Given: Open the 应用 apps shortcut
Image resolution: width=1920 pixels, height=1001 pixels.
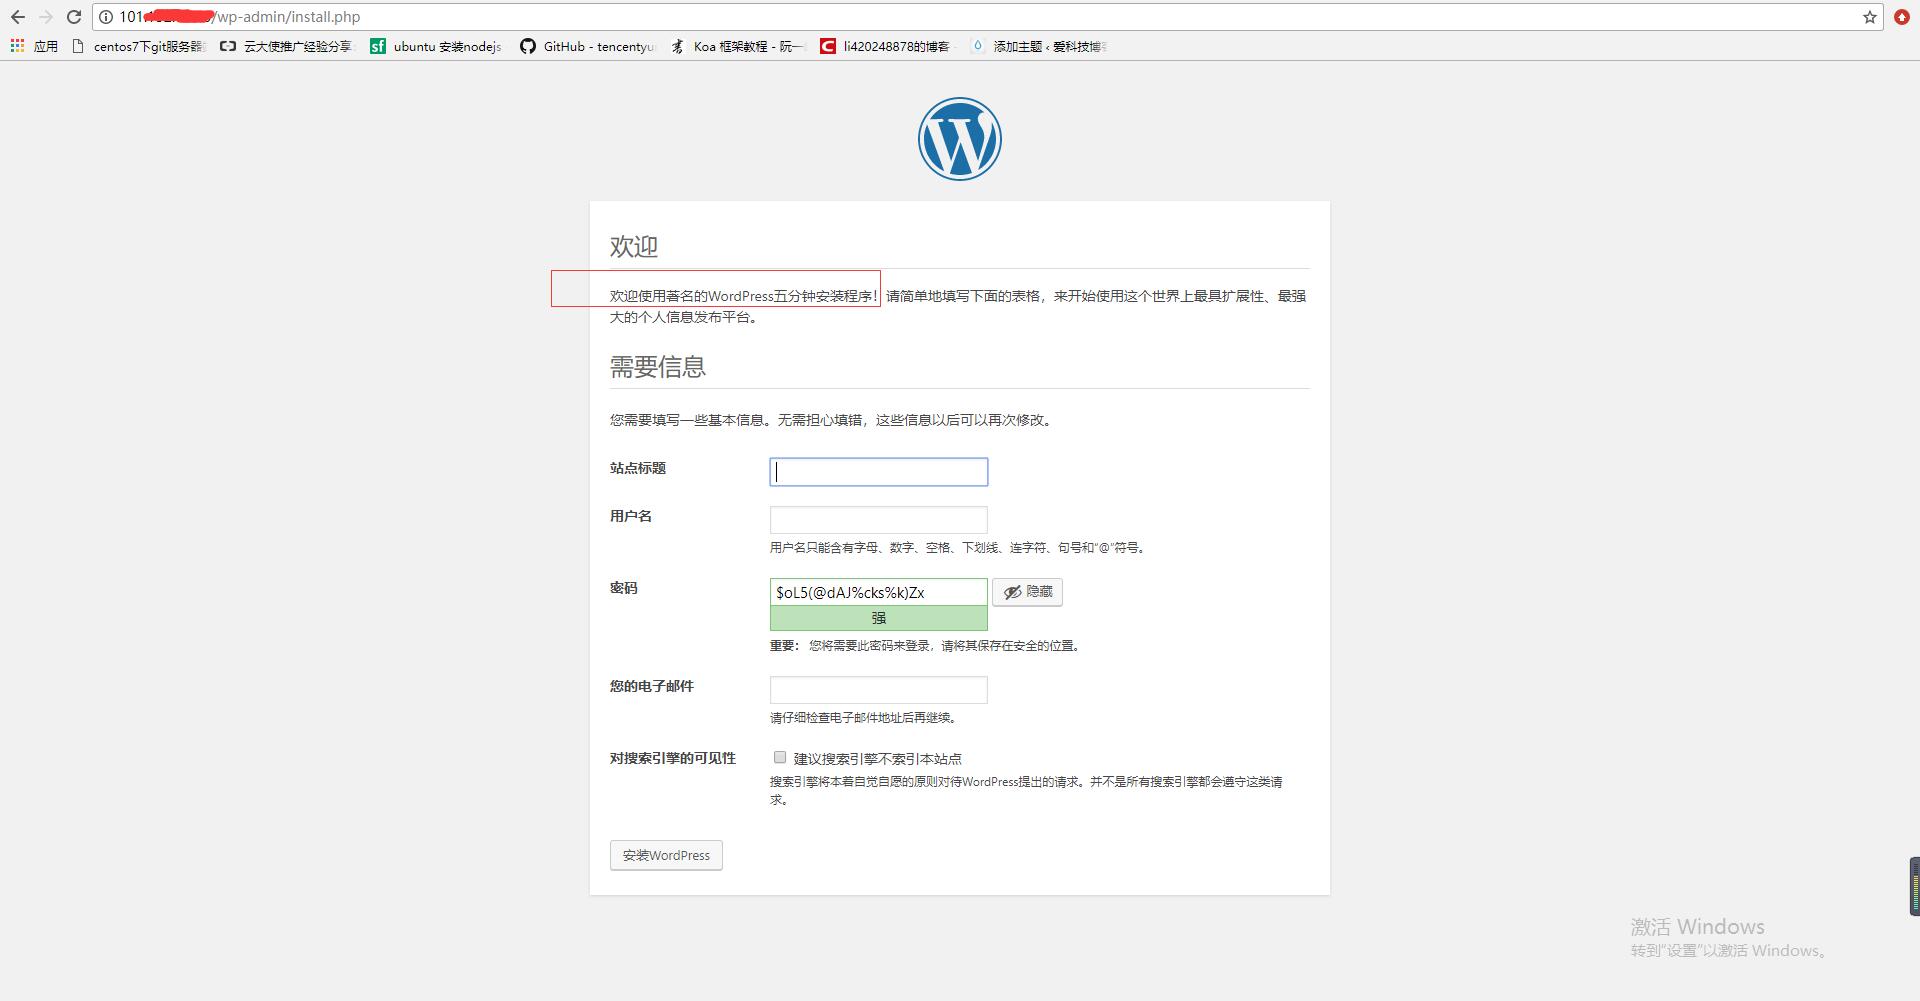Looking at the screenshot, I should point(34,46).
